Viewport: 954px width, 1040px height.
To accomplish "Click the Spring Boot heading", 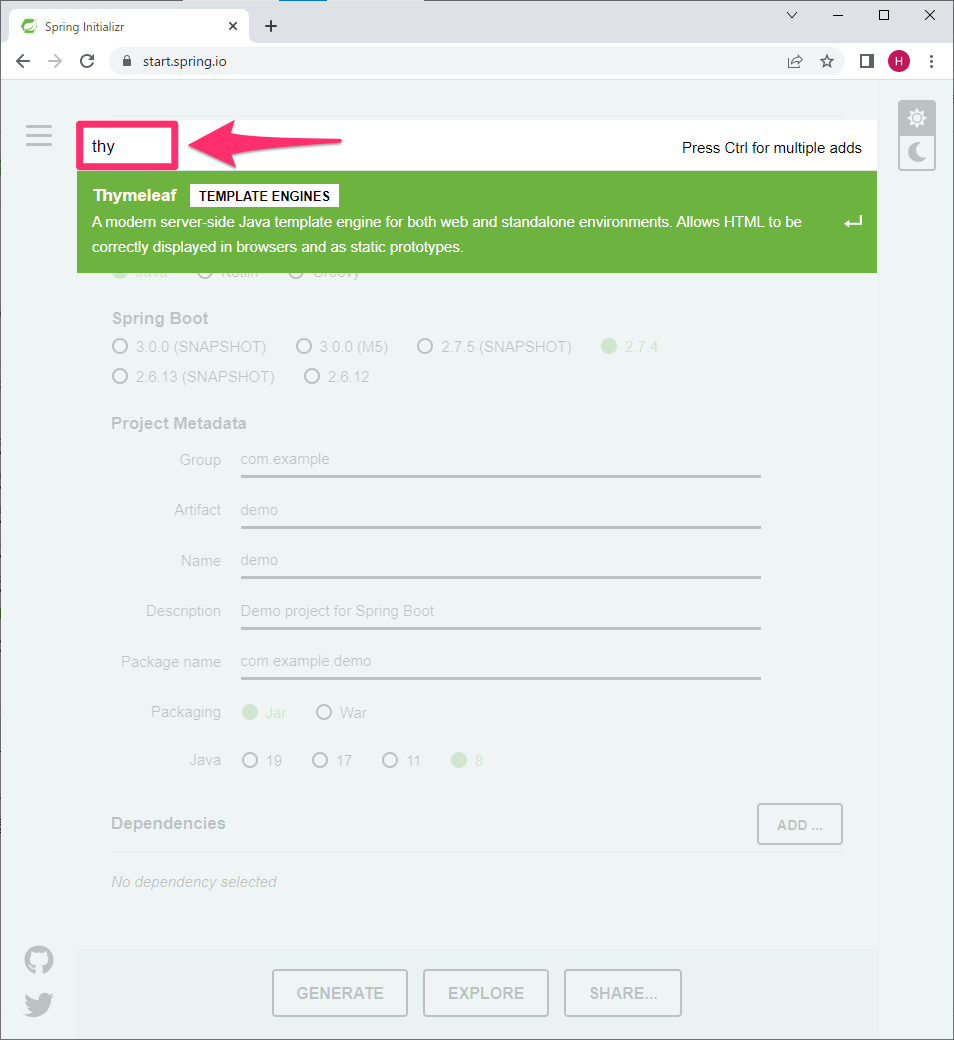I will click(160, 318).
